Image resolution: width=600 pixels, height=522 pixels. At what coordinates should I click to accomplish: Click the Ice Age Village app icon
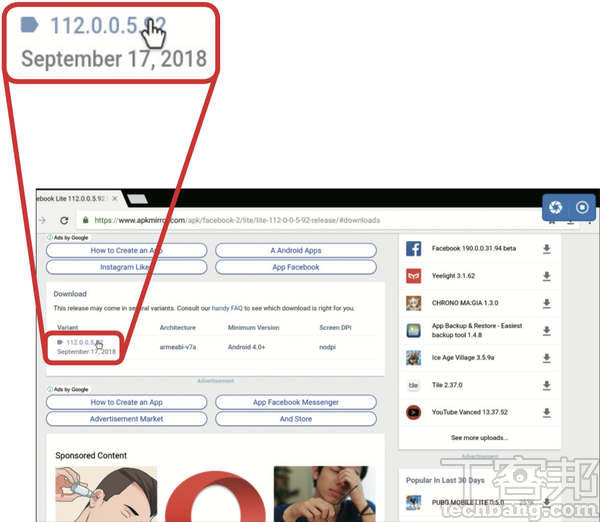tap(414, 358)
